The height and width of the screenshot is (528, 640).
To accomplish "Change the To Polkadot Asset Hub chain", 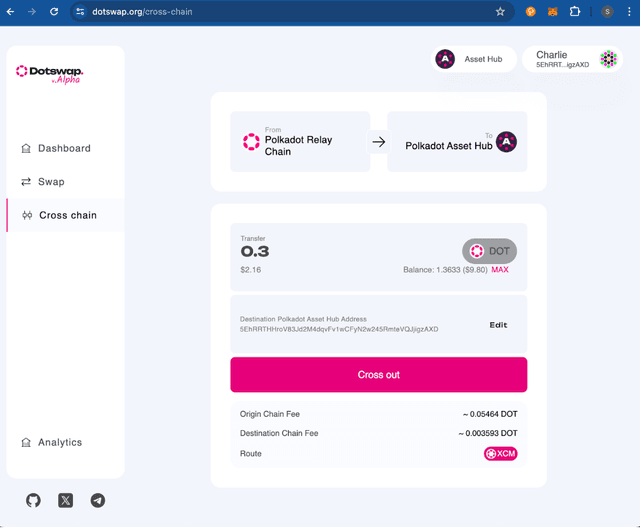I will (x=457, y=142).
